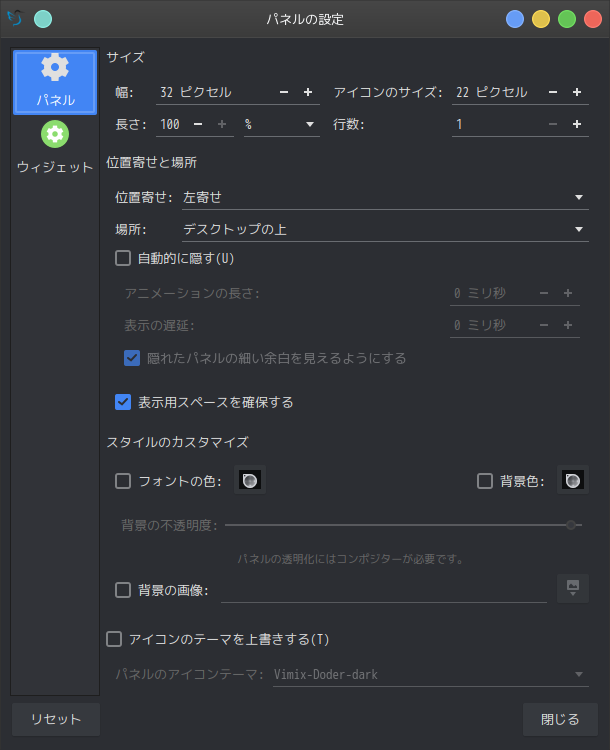
Task: Increase 行数 with plus button
Action: (x=577, y=124)
